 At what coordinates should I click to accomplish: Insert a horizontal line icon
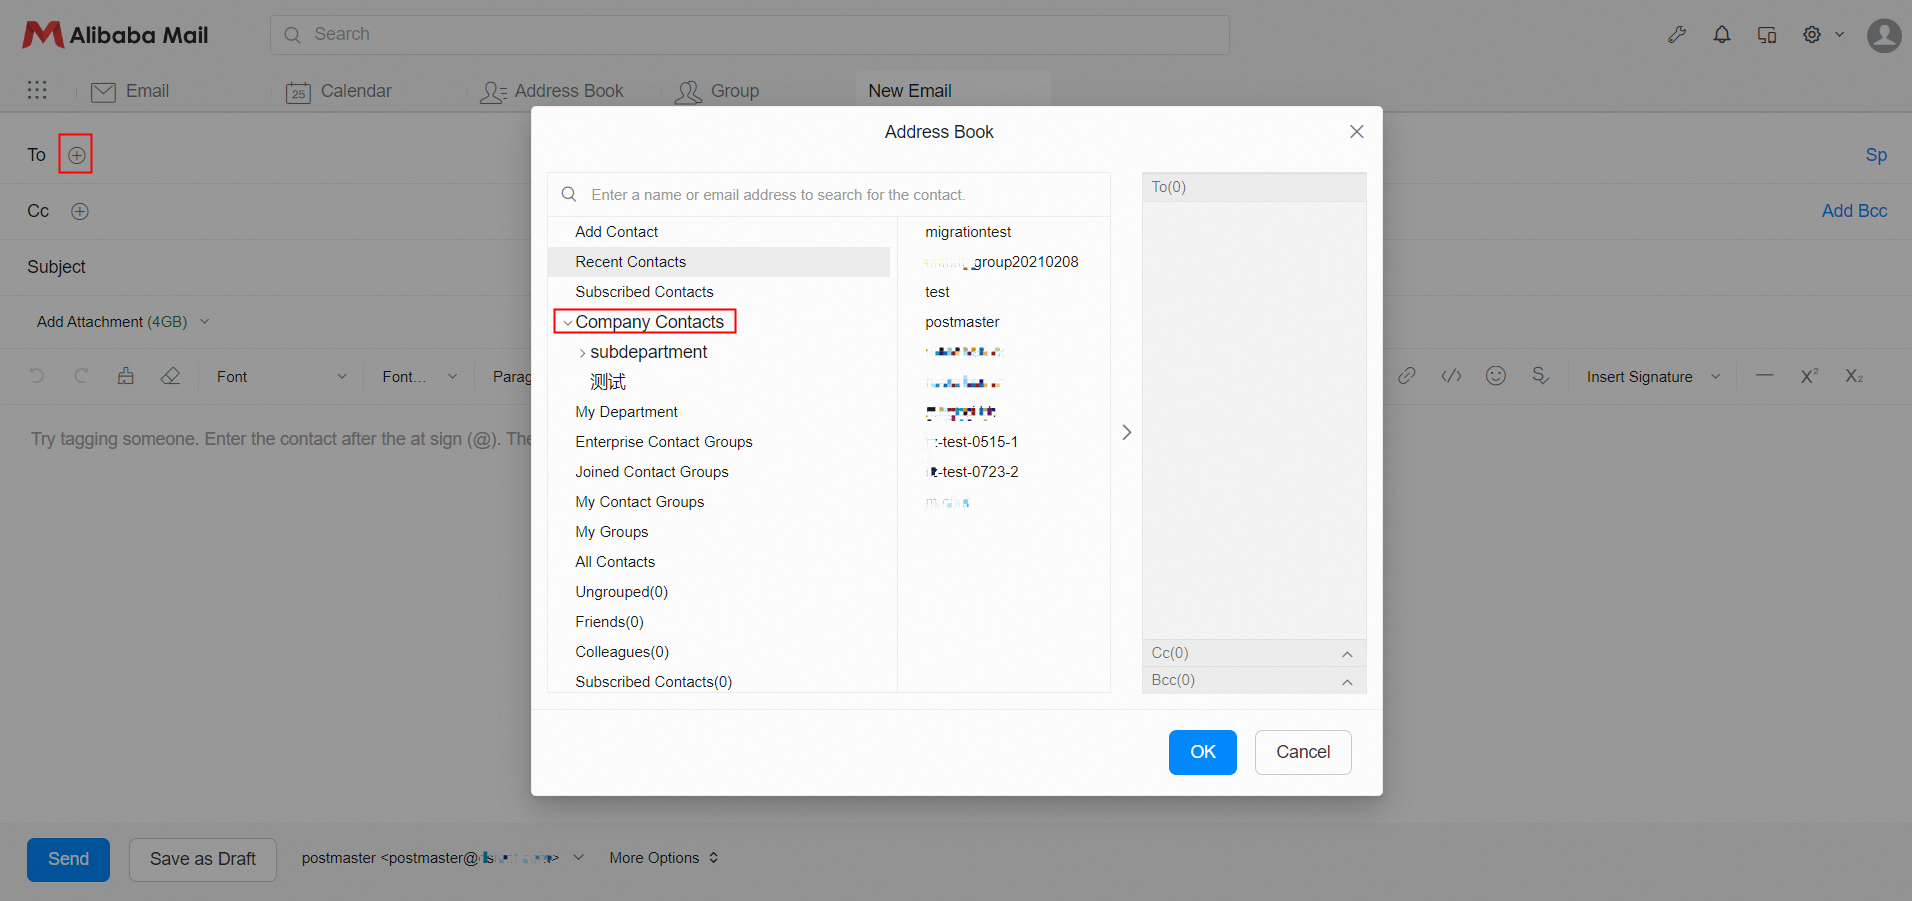tap(1765, 376)
